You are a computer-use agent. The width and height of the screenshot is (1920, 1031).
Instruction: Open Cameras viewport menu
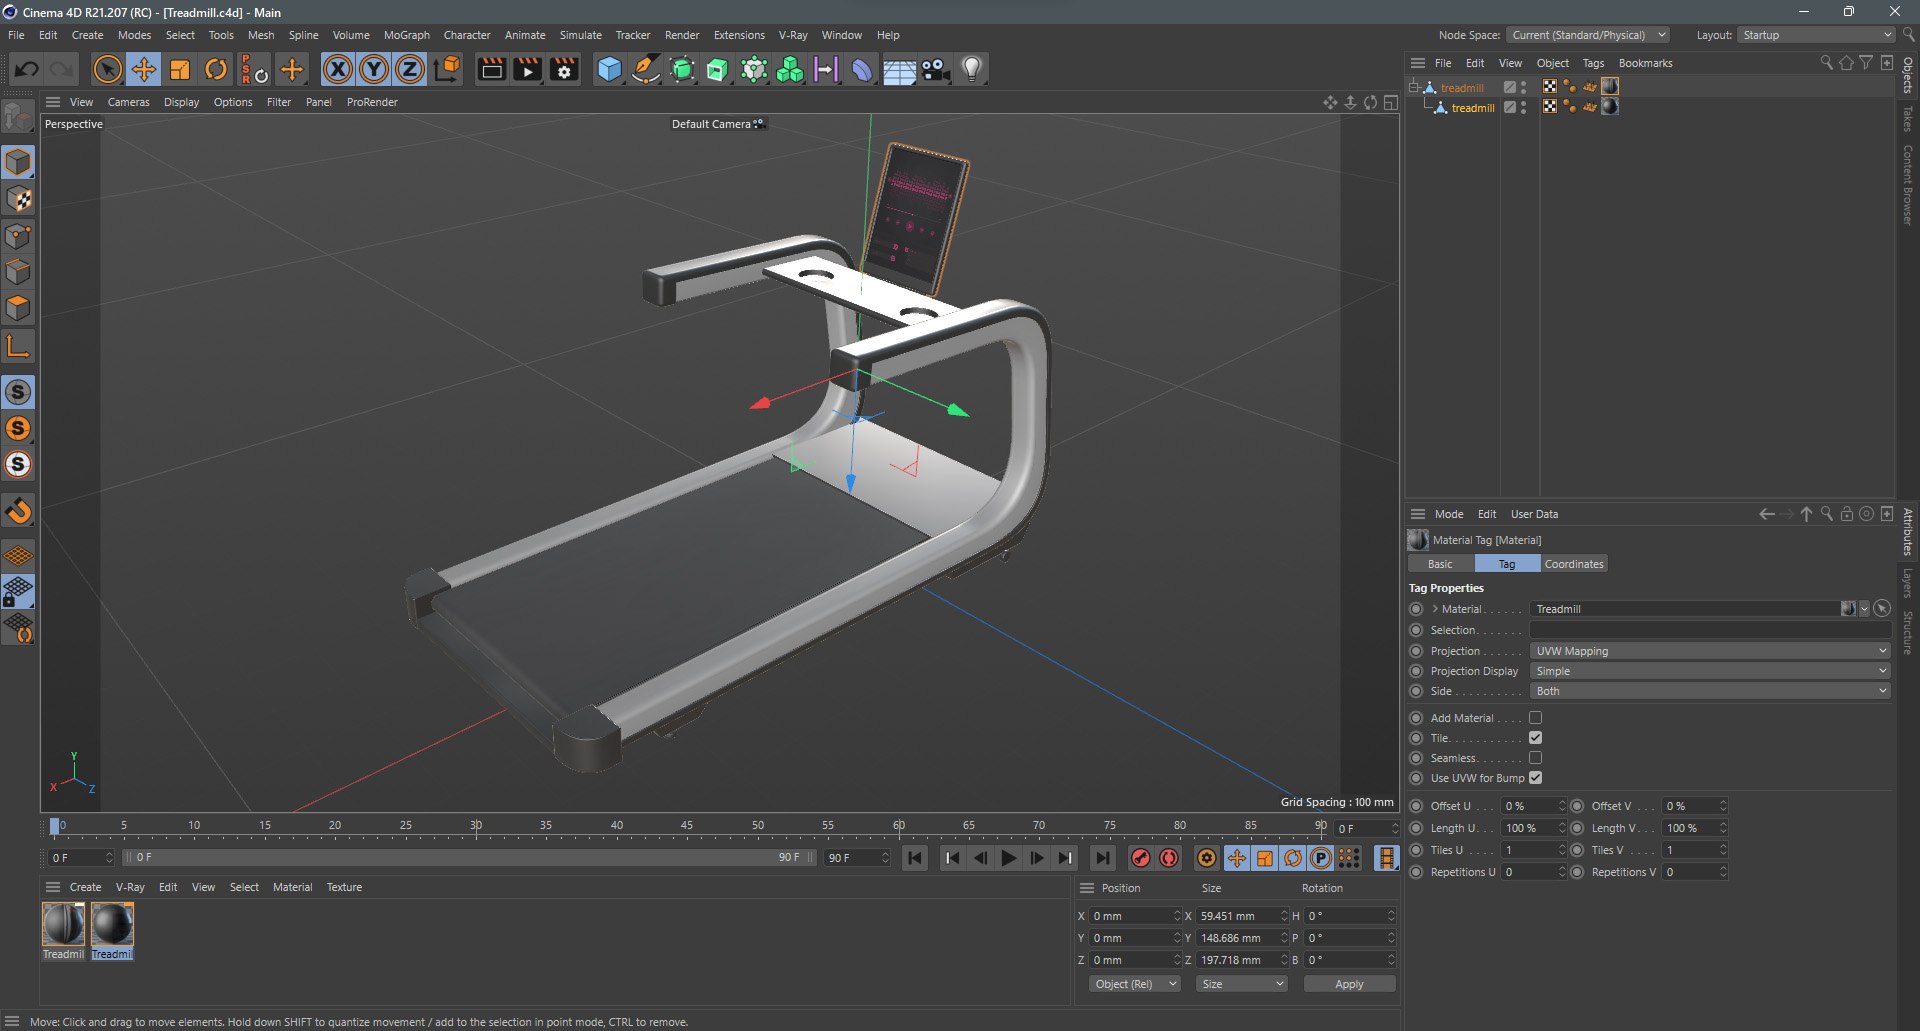(128, 102)
